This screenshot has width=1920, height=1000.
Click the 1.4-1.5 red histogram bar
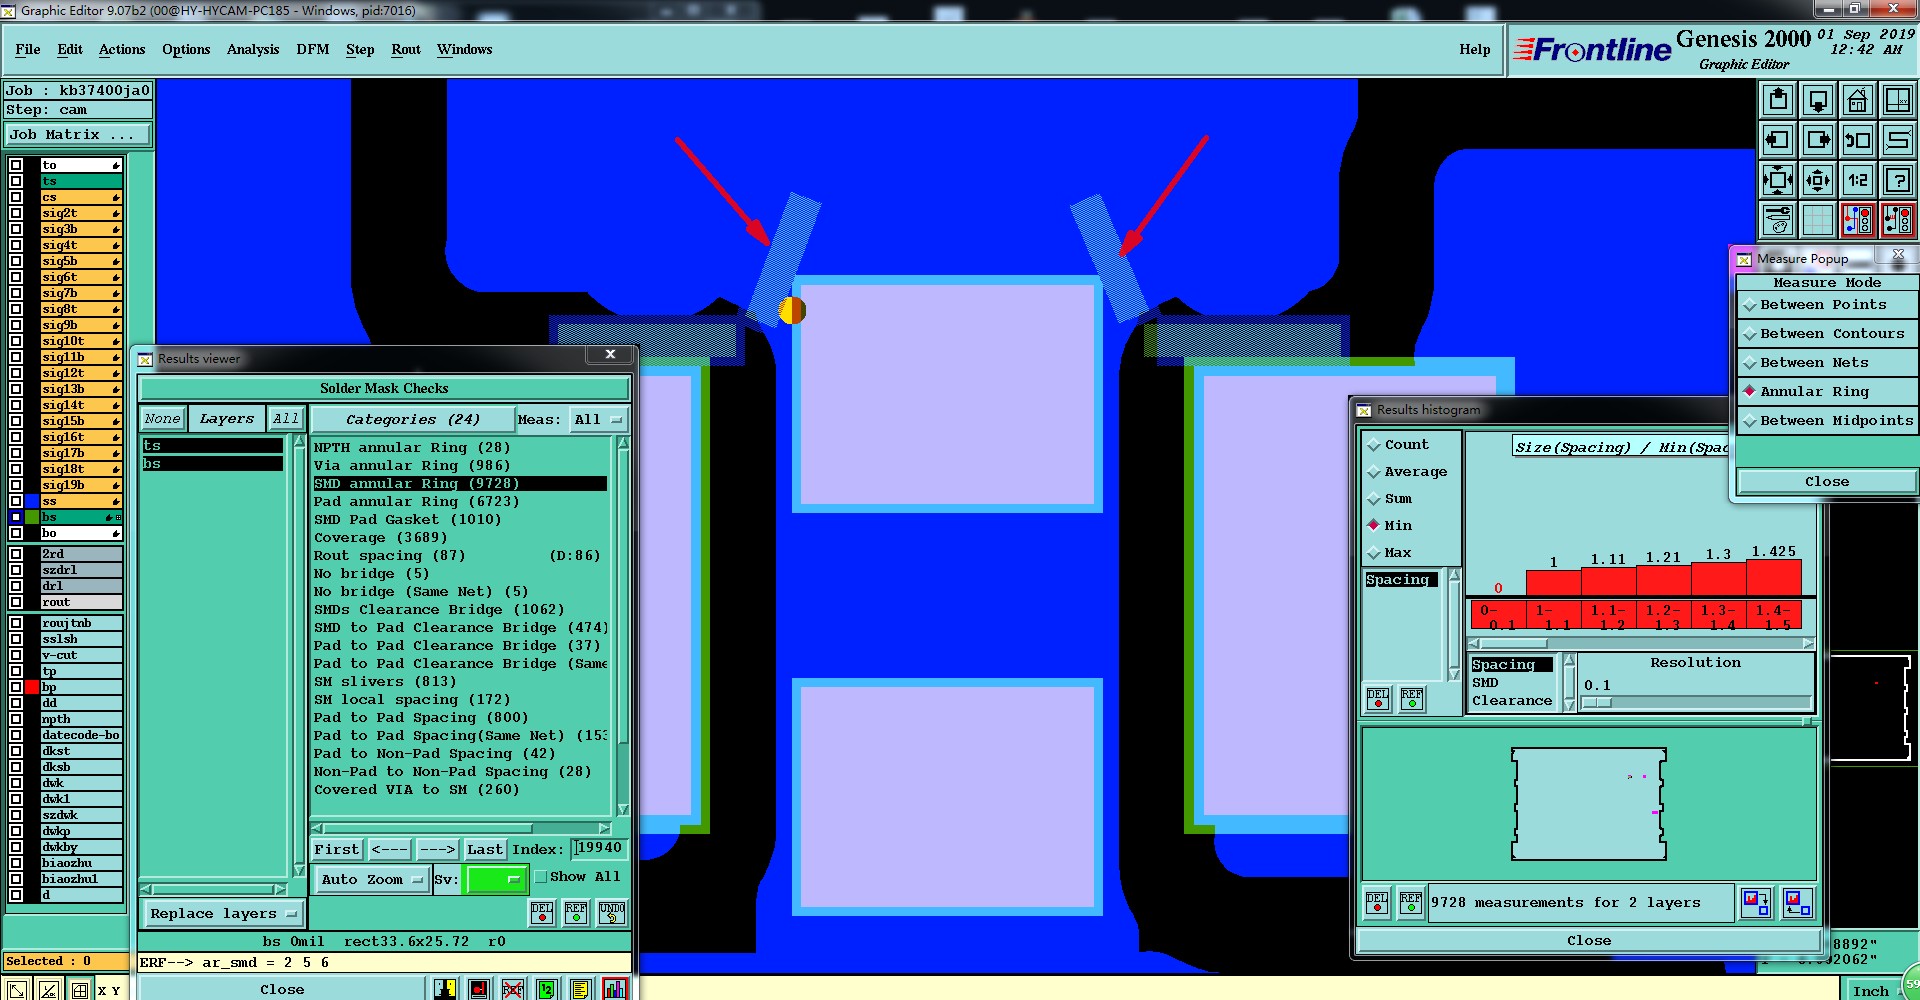1773,578
